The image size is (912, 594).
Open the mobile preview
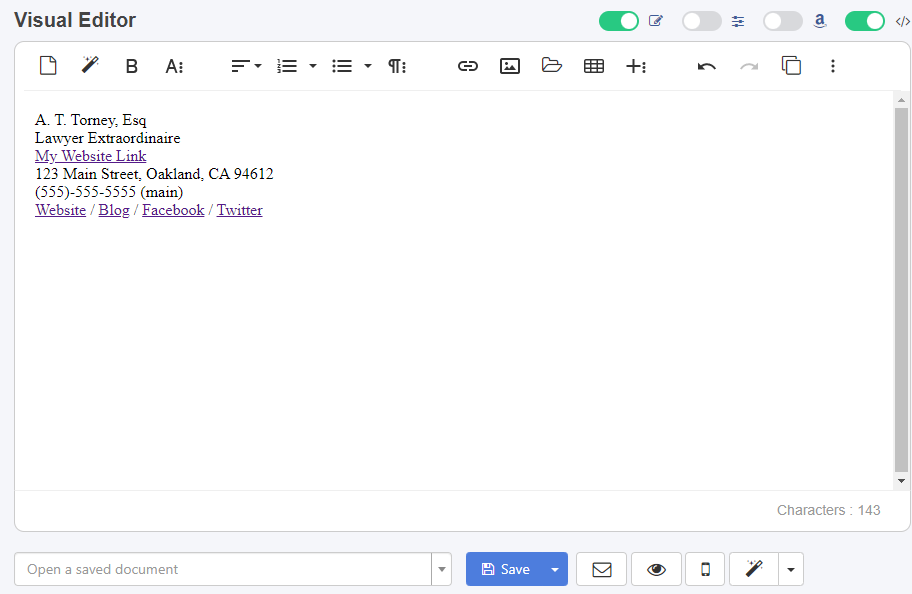coord(704,568)
